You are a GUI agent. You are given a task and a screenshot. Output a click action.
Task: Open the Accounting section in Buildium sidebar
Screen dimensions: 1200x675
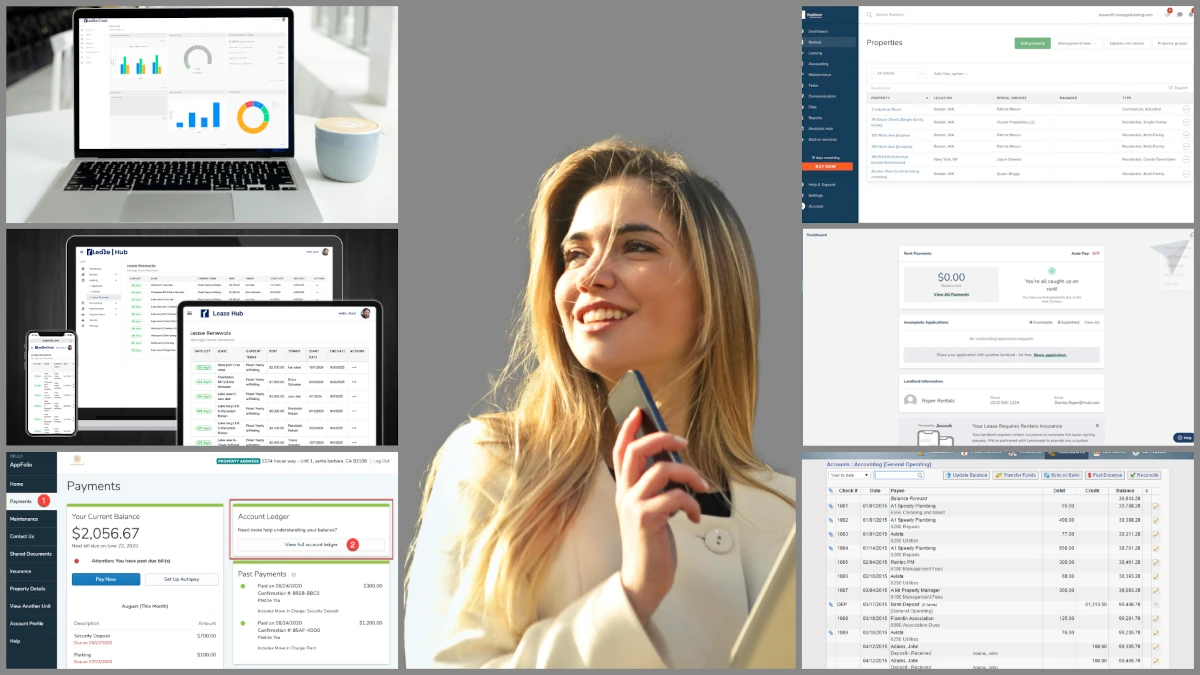pyautogui.click(x=820, y=63)
